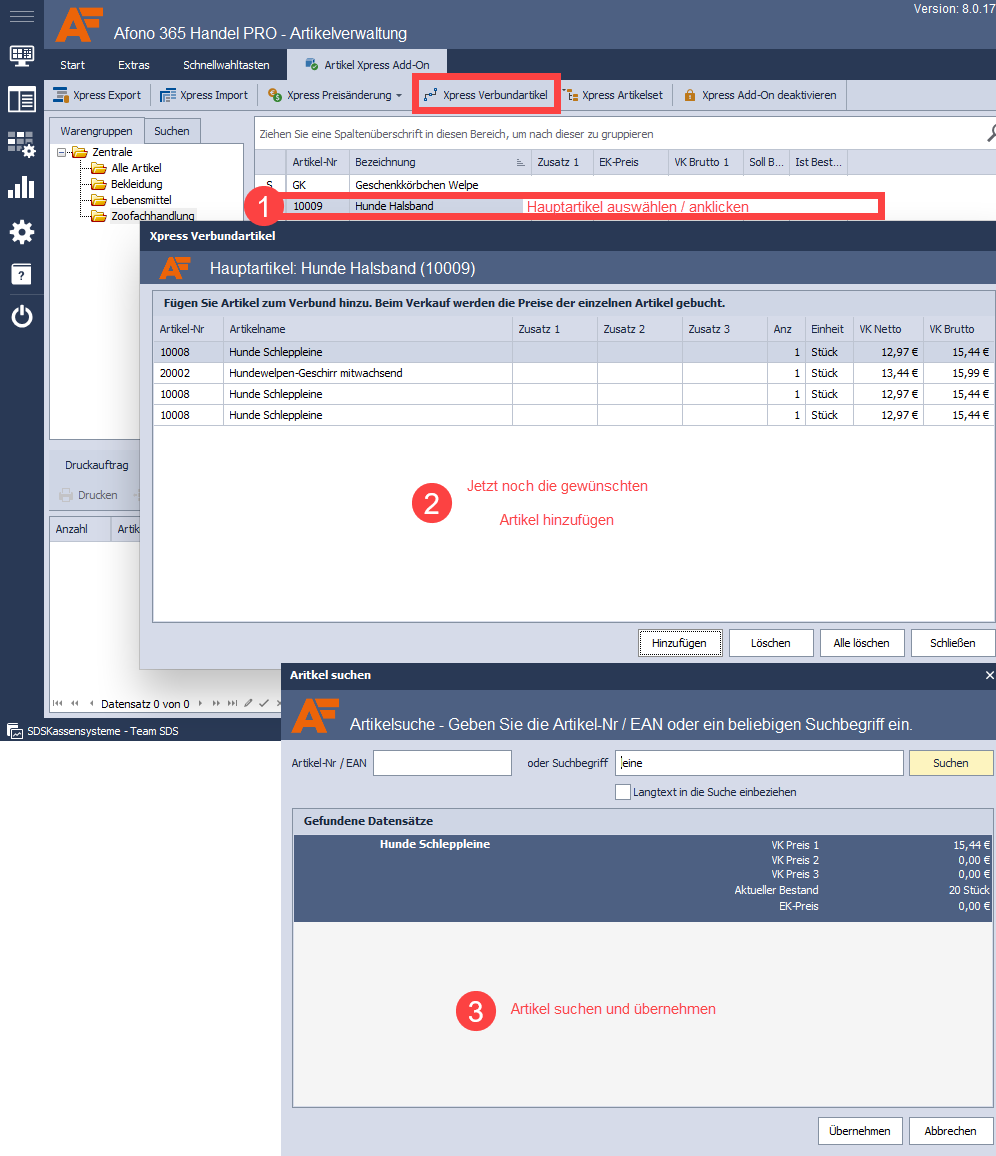
Task: Click the pencil edit icon in Datensatz navigator
Action: (248, 703)
